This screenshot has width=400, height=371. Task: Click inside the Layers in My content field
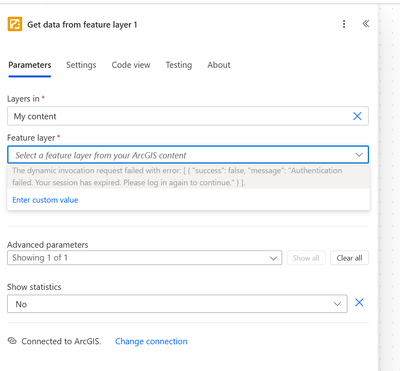pos(188,116)
